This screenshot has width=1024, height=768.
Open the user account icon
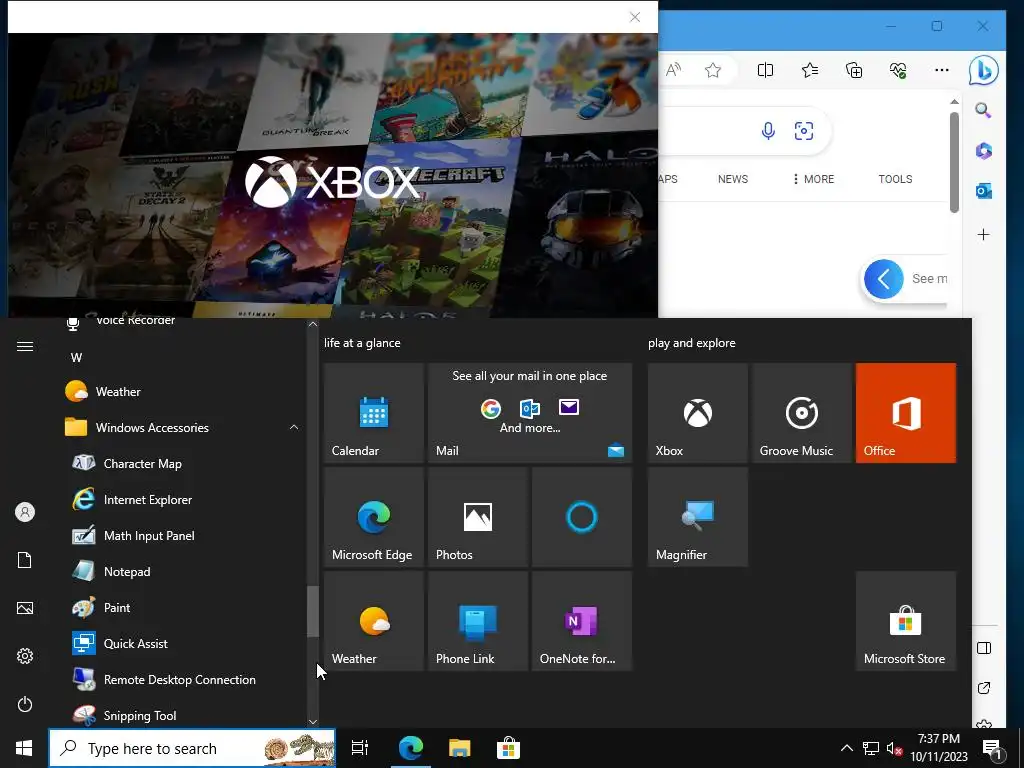pyautogui.click(x=25, y=512)
